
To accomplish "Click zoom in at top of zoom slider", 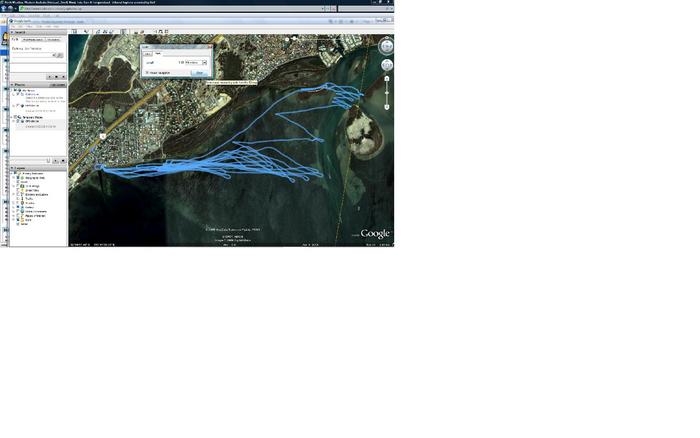I will (387, 79).
